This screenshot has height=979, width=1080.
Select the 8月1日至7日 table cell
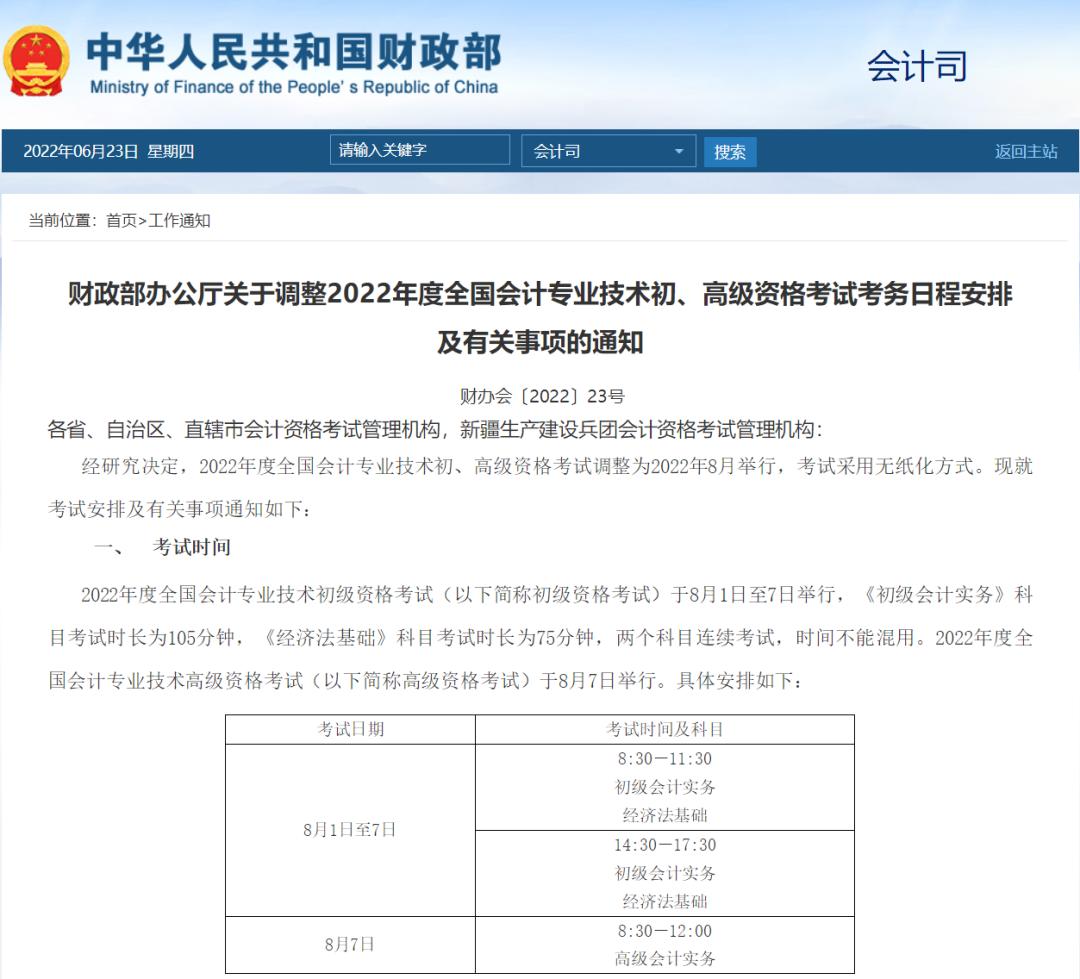350,830
